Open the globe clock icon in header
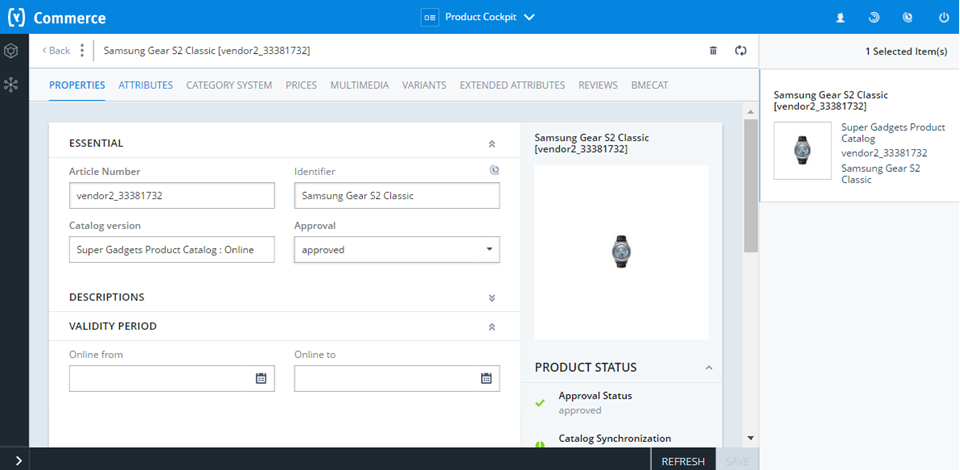960x470 pixels. pos(908,18)
